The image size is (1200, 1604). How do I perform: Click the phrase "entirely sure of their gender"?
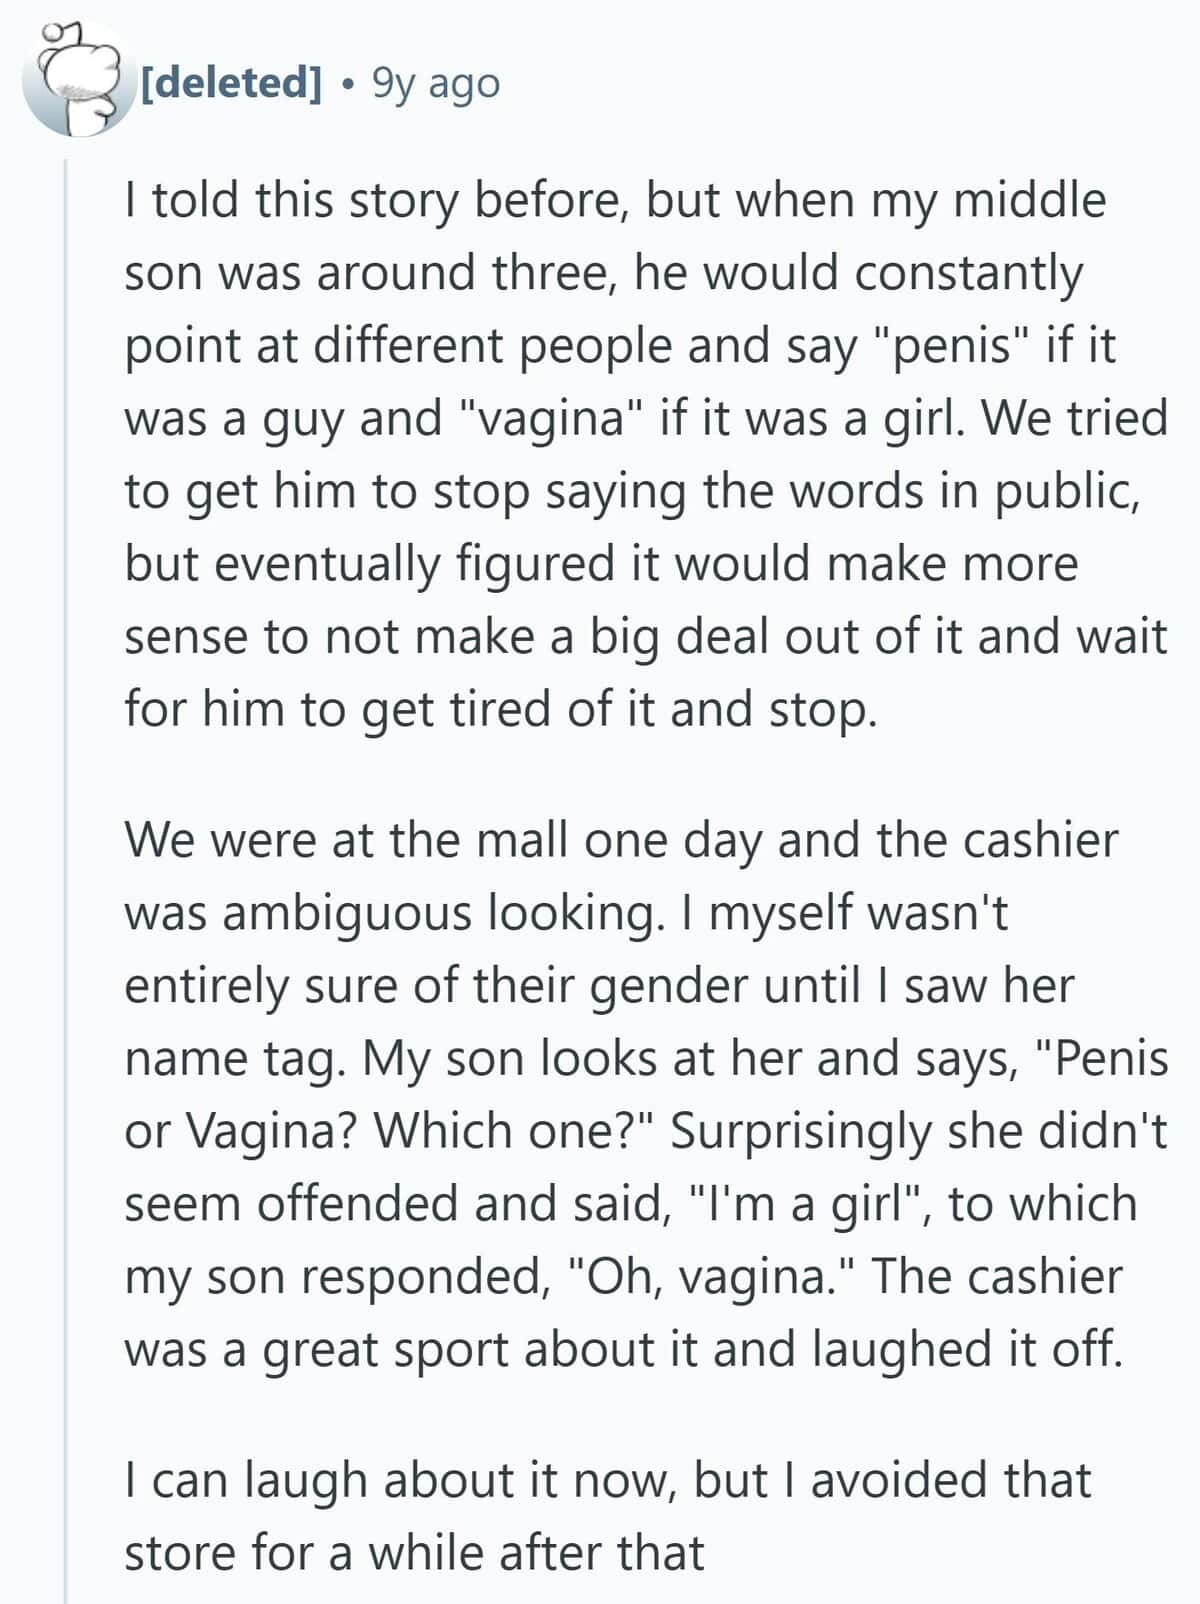pyautogui.click(x=435, y=986)
